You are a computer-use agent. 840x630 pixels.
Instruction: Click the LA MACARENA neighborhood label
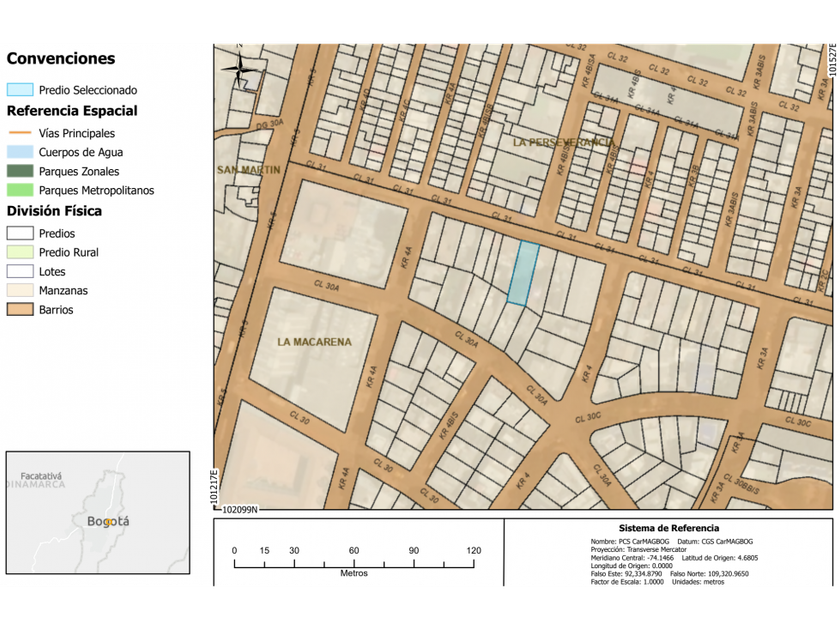pos(314,342)
